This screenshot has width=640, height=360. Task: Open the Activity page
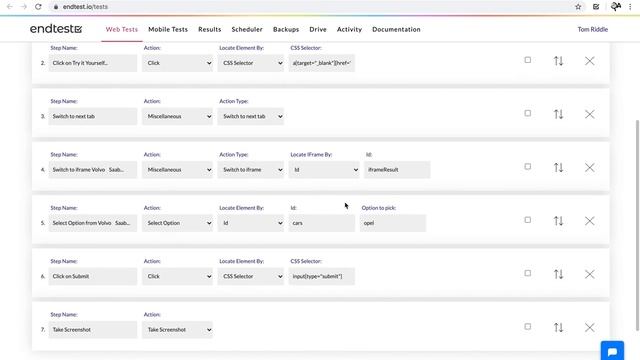pyautogui.click(x=349, y=29)
